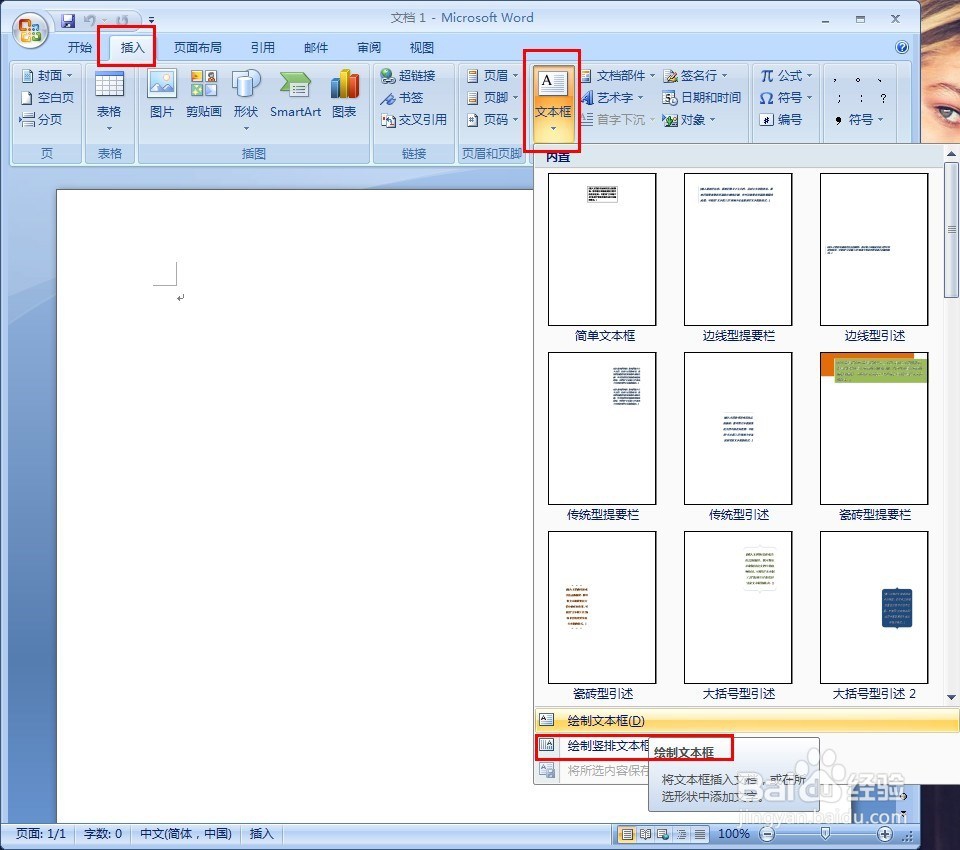This screenshot has height=850, width=960.
Task: Customize quick access toolbar arrow
Action: [151, 20]
